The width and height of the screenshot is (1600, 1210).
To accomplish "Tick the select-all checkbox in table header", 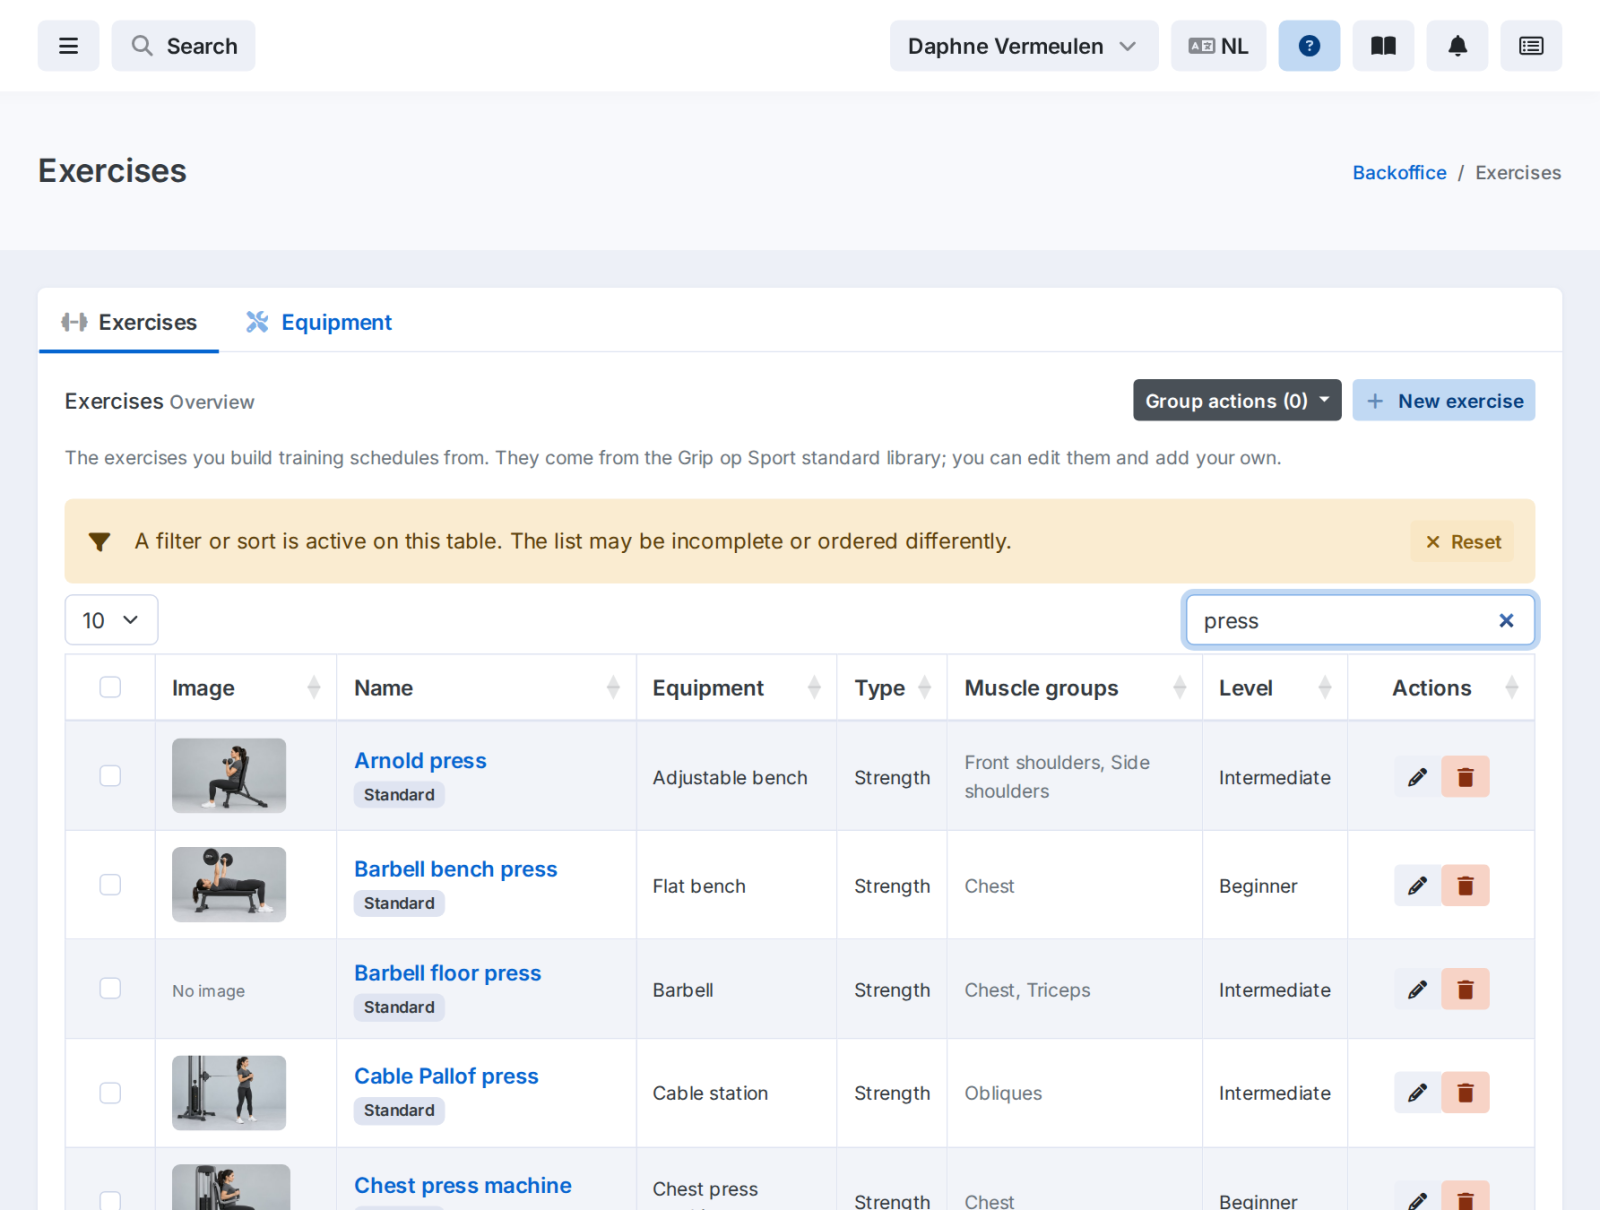I will [x=110, y=687].
